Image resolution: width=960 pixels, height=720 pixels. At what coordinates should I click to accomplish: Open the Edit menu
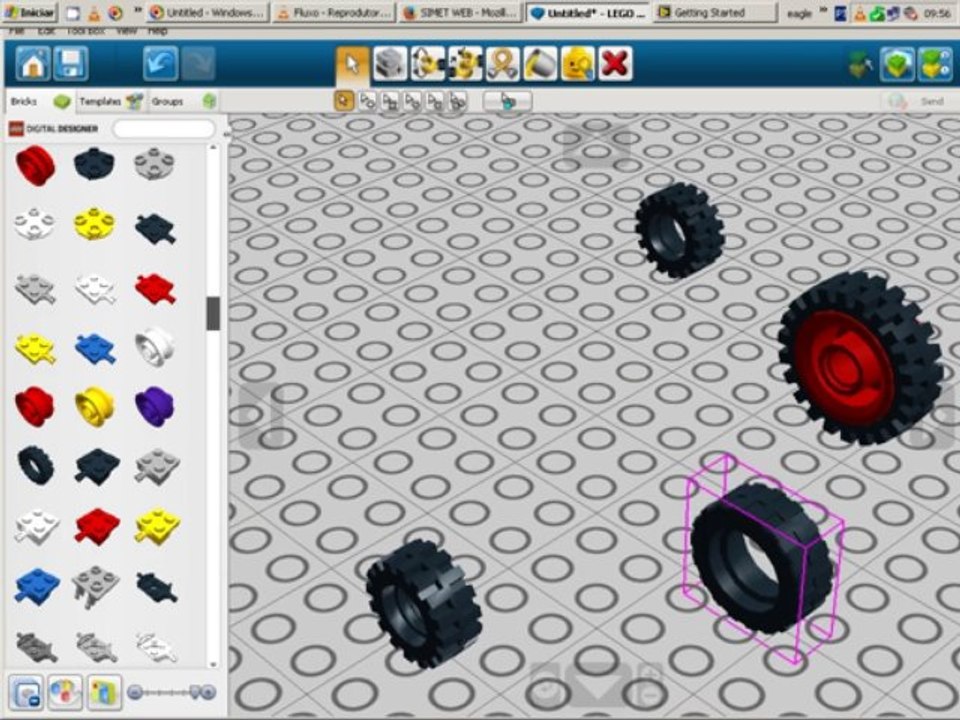(x=46, y=31)
